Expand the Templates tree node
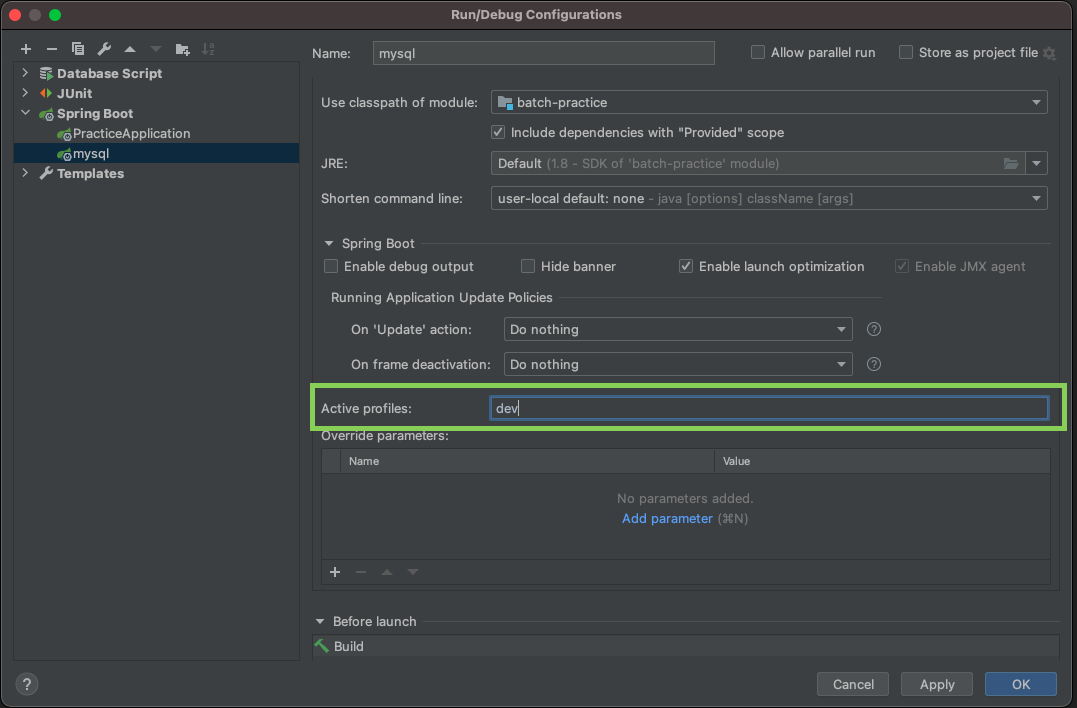The image size is (1077, 708). coord(25,173)
